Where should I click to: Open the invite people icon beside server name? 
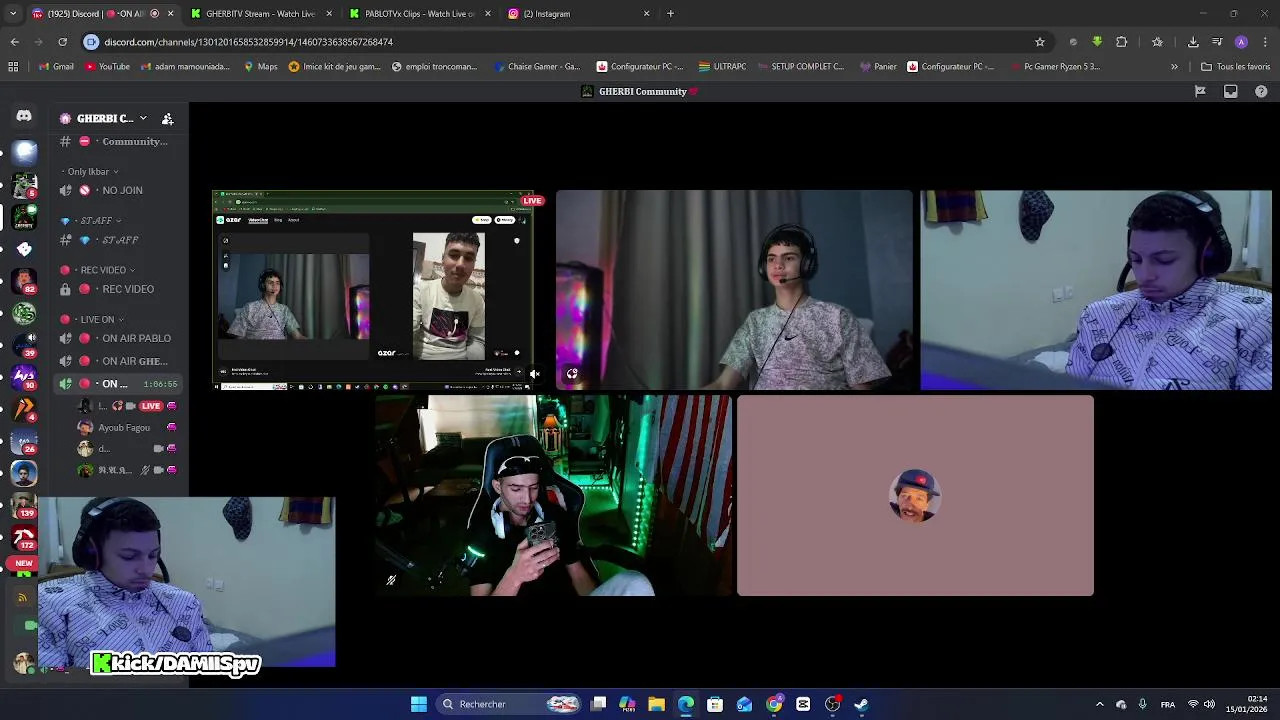pyautogui.click(x=168, y=118)
